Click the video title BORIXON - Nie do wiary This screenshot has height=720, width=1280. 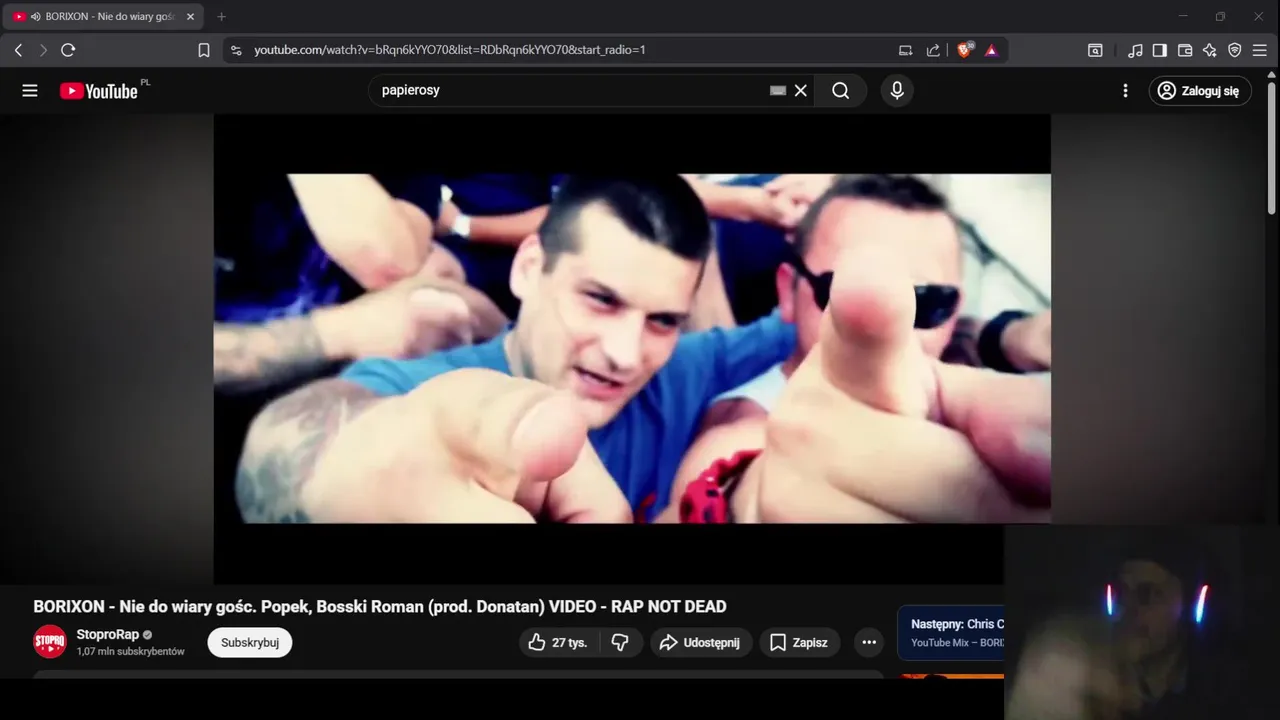379,607
